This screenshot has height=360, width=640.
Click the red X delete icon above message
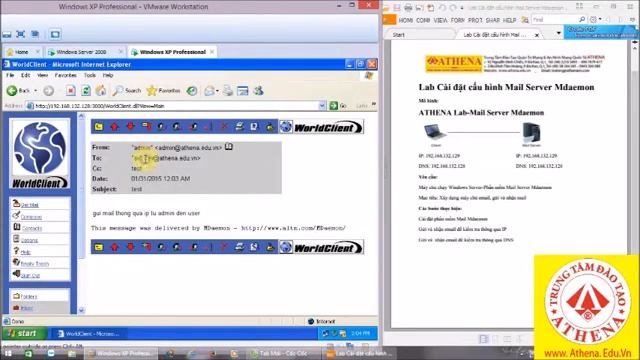(x=224, y=127)
